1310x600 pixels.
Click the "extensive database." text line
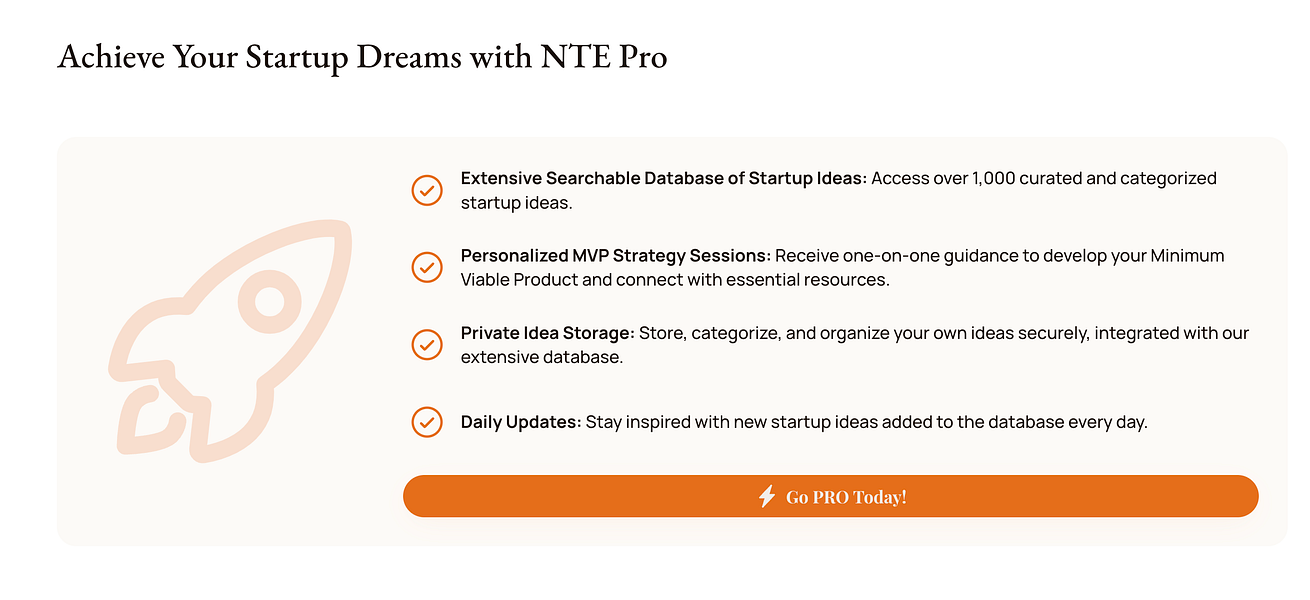pyautogui.click(x=541, y=357)
